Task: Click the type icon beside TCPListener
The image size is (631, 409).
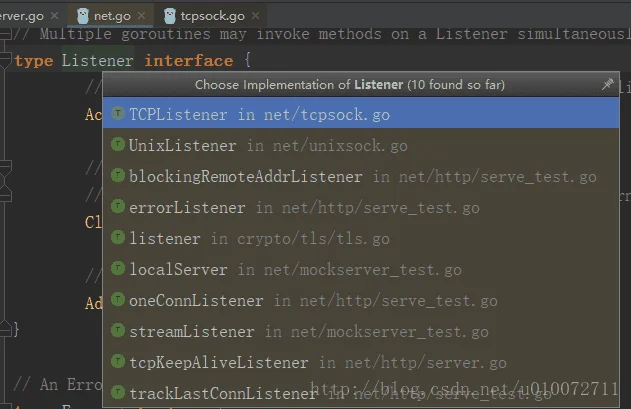Action: click(118, 113)
